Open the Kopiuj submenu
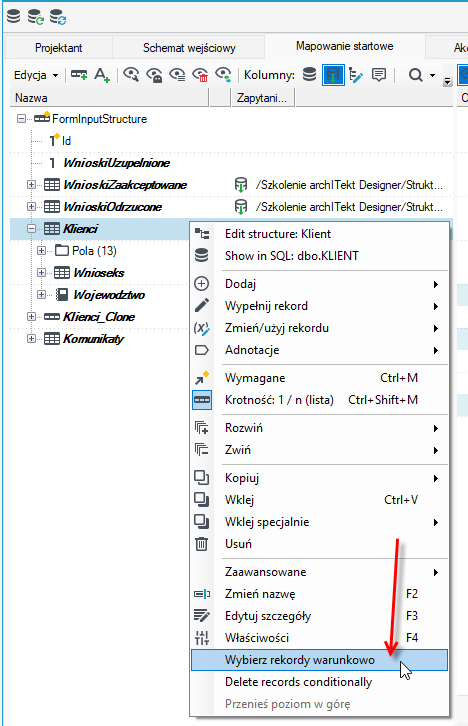Screen dimensions: 468x726 click(319, 478)
